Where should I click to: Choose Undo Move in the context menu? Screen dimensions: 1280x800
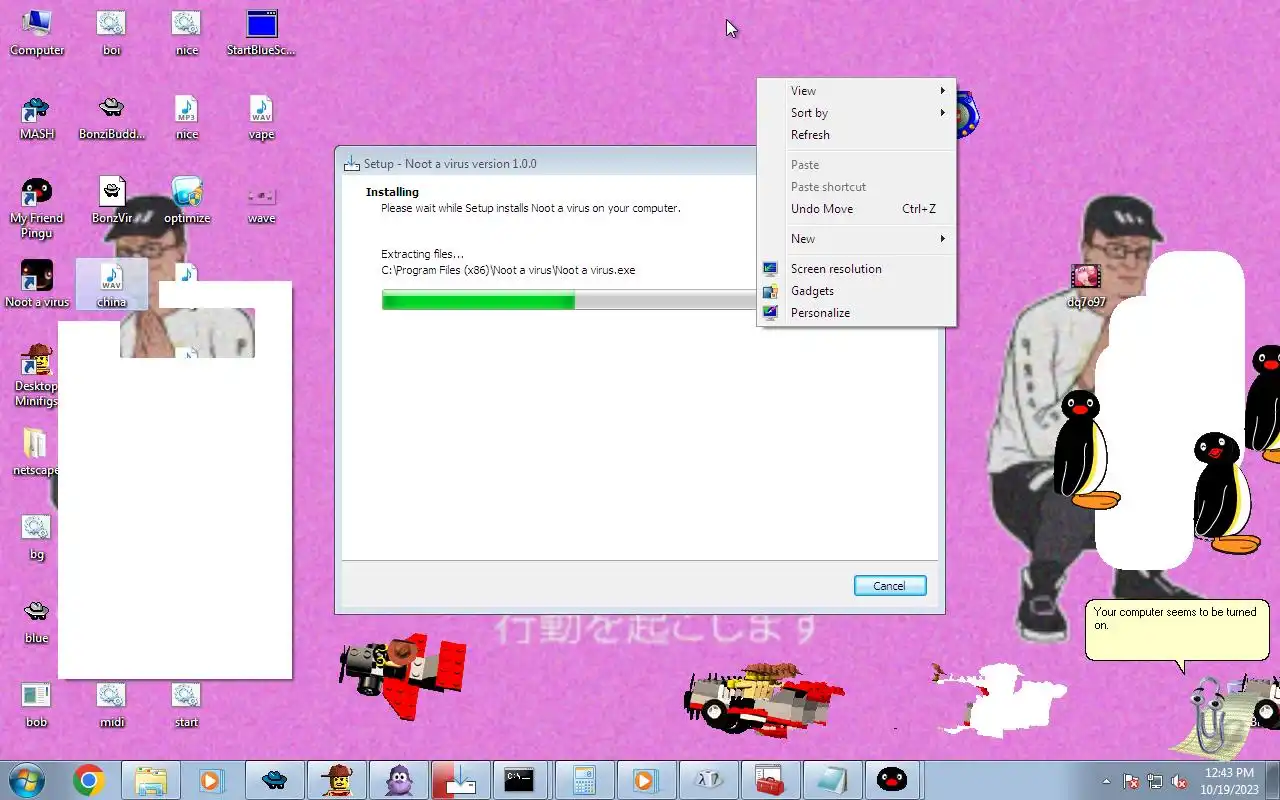click(x=856, y=209)
